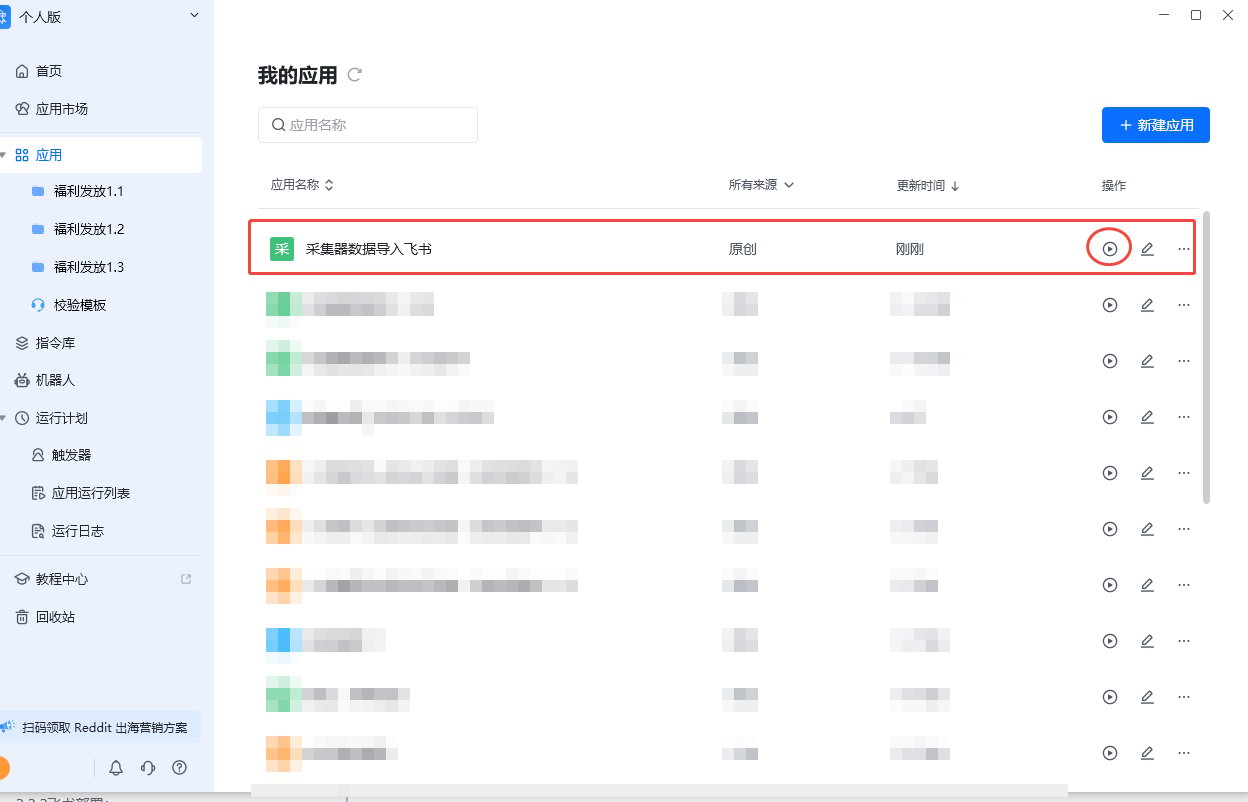Maximize the application window
Image resolution: width=1248 pixels, height=802 pixels.
pyautogui.click(x=1196, y=15)
